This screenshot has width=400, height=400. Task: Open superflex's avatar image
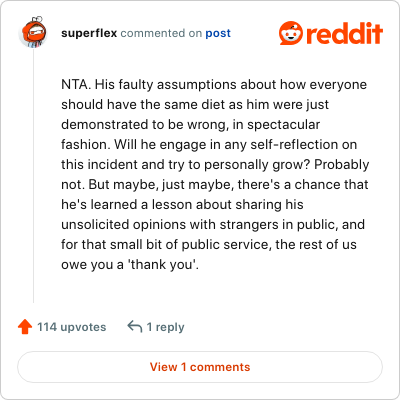(x=33, y=32)
